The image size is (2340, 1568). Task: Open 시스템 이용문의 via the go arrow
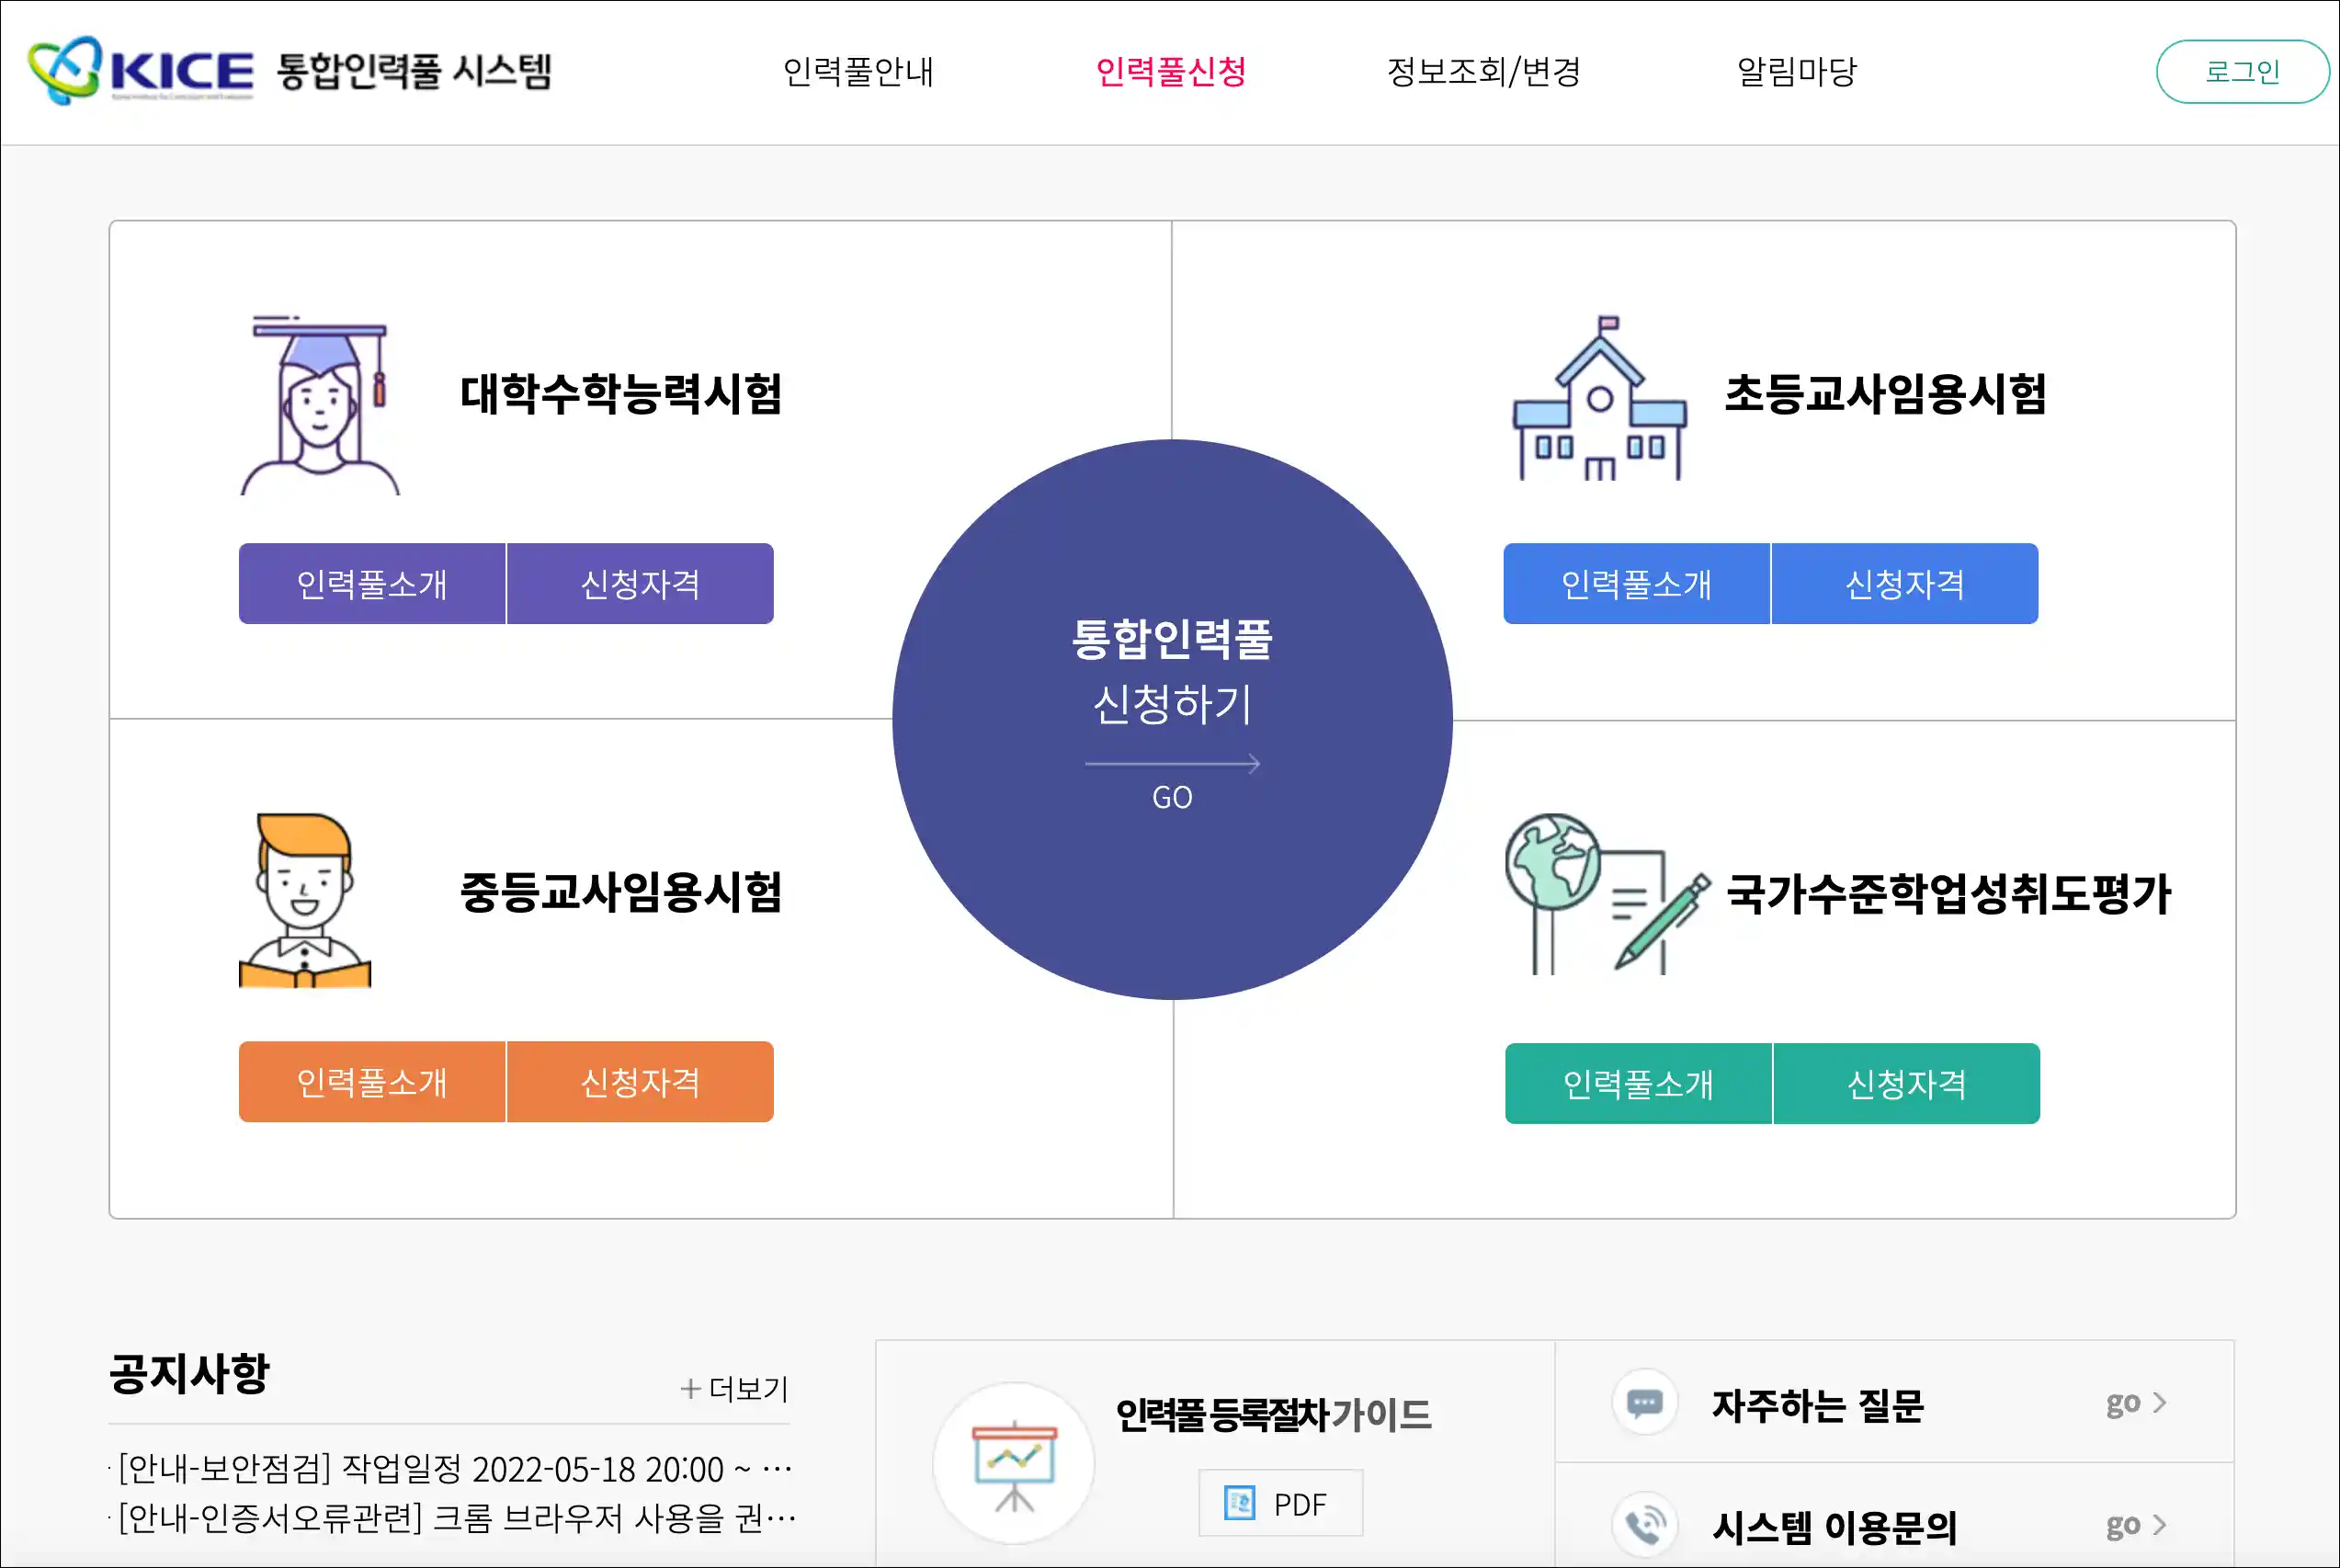coord(2136,1525)
